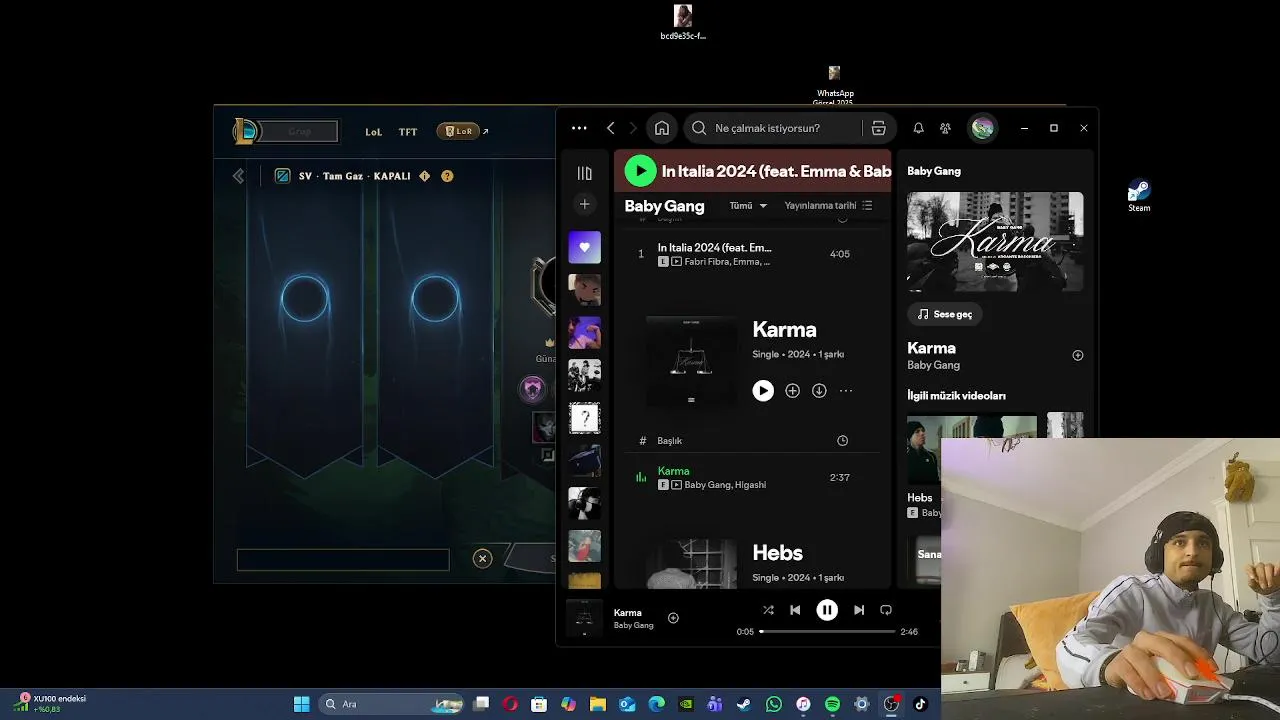1280x720 pixels.
Task: Open Yayınlanma tarihi sort and view options
Action: coord(828,205)
